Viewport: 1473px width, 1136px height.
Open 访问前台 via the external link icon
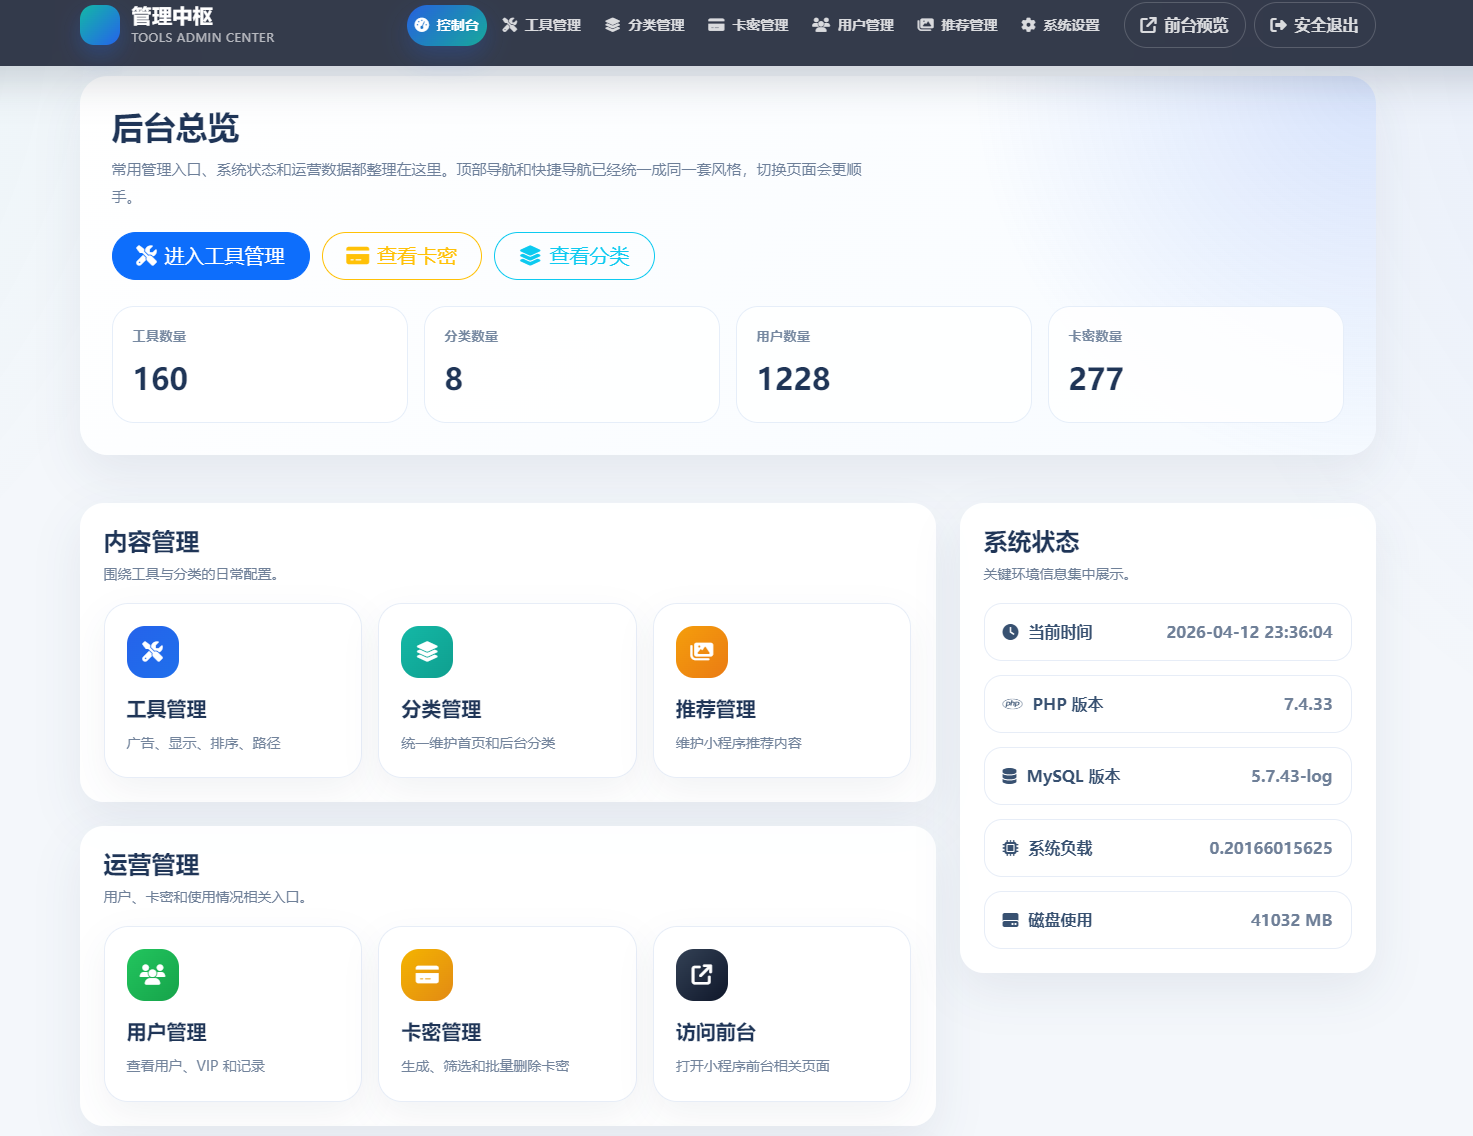701,975
